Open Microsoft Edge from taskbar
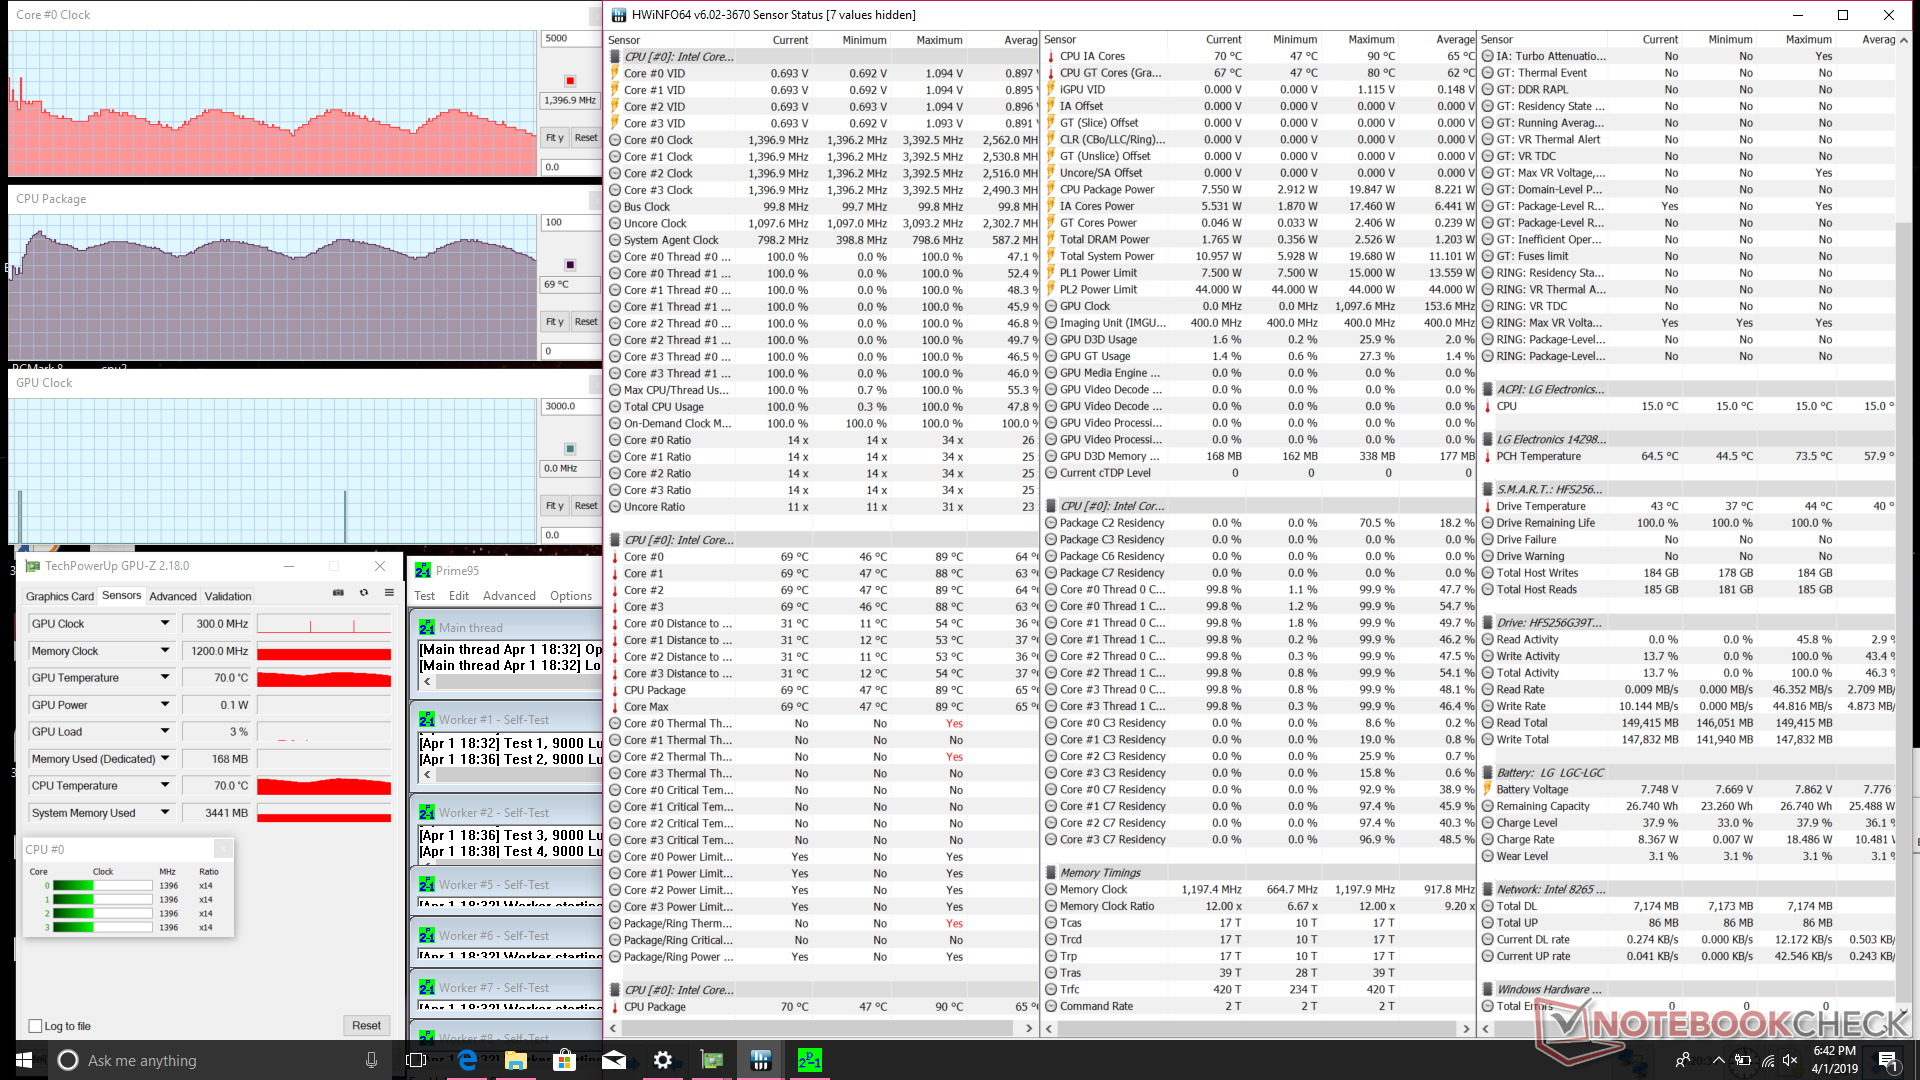The width and height of the screenshot is (1920, 1080). coord(467,1060)
